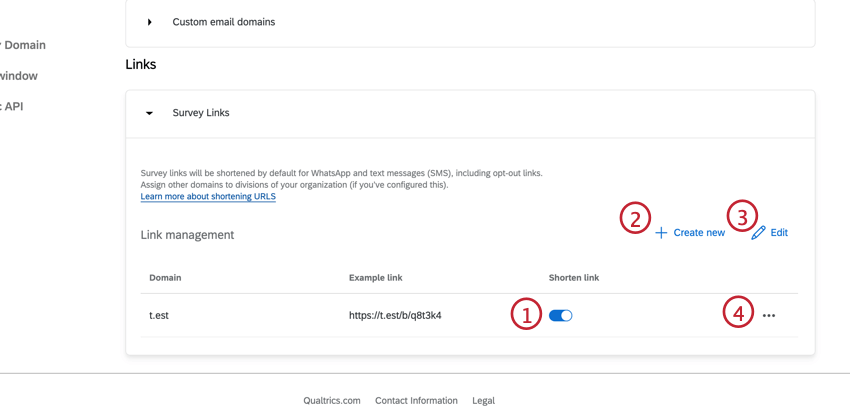Viewport: 850px width, 419px height.
Task: Expand the Custom email domains section
Action: coord(150,22)
